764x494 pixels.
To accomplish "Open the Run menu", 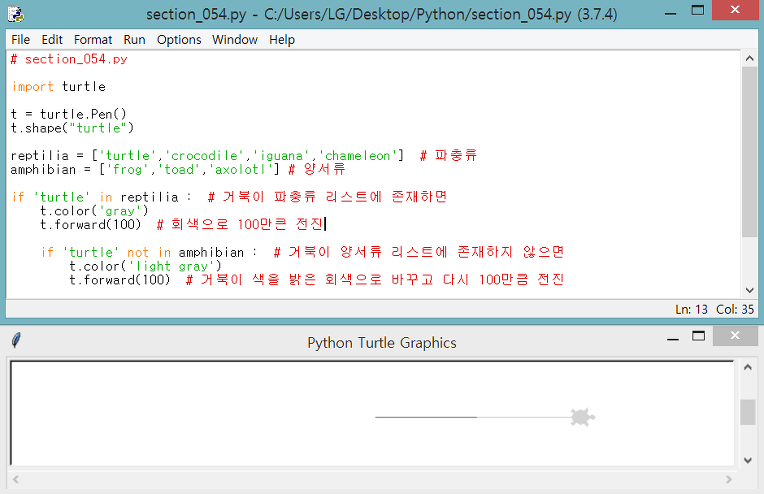I will click(134, 39).
